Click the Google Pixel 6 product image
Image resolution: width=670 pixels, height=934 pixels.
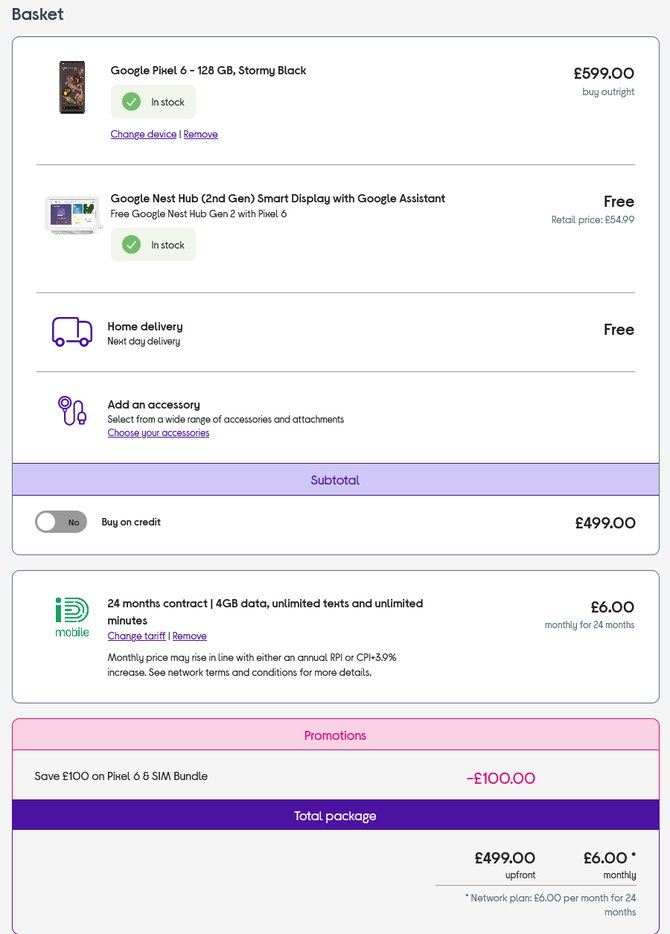pyautogui.click(x=71, y=88)
